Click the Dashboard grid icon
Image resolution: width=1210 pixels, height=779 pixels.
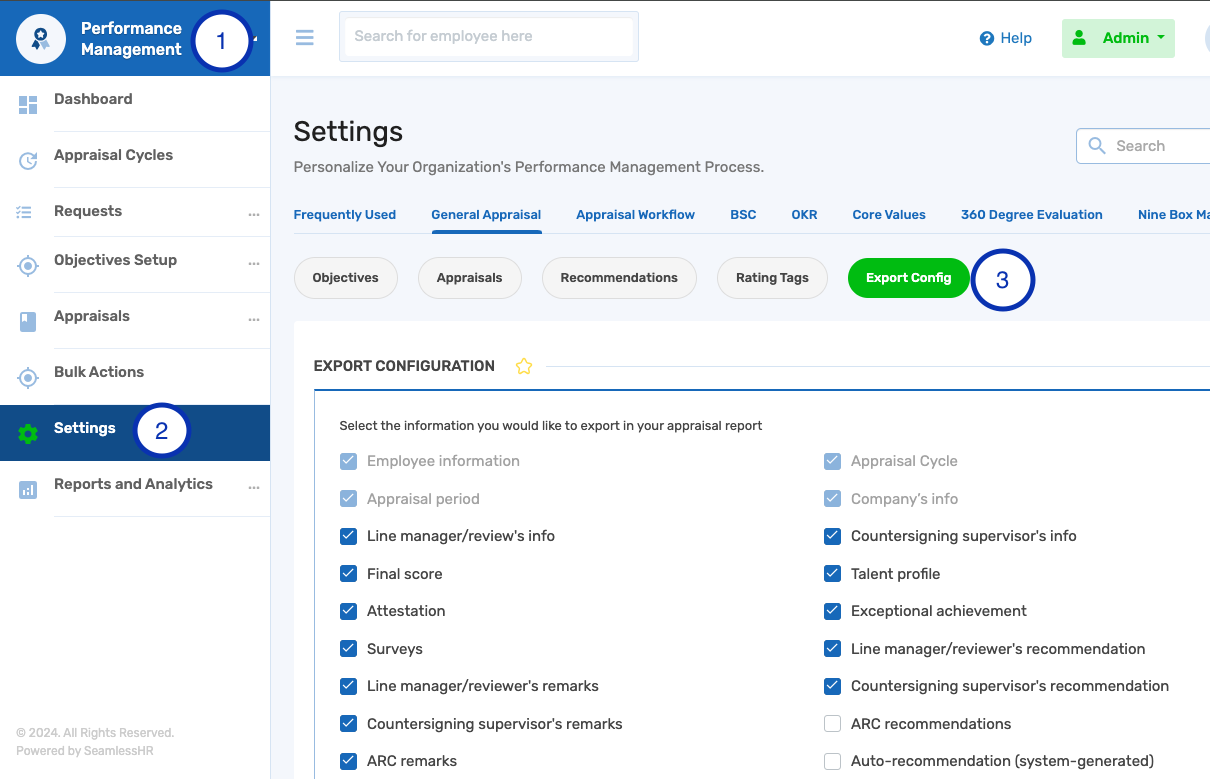click(x=28, y=105)
